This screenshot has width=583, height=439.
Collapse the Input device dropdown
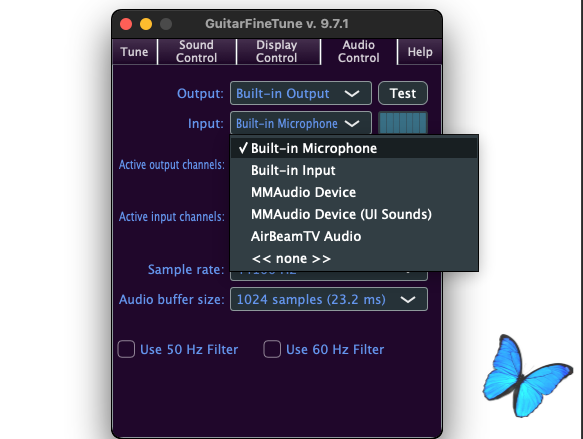point(301,123)
